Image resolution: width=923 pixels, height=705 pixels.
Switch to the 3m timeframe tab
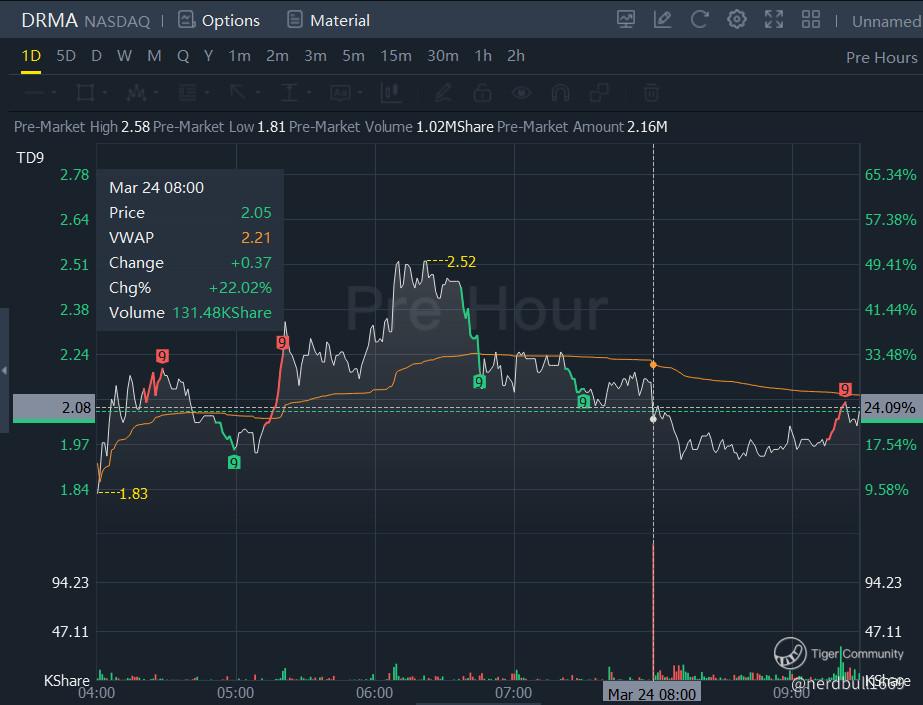coord(316,56)
